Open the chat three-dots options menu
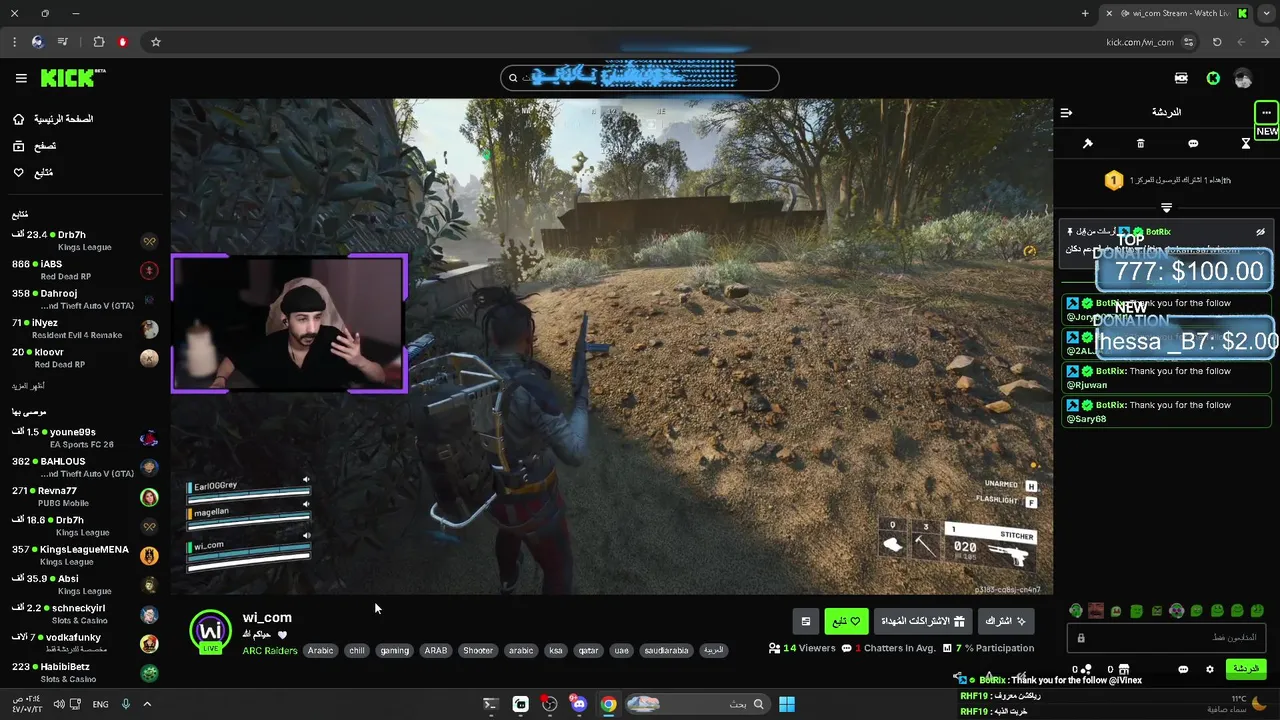 tap(1266, 112)
